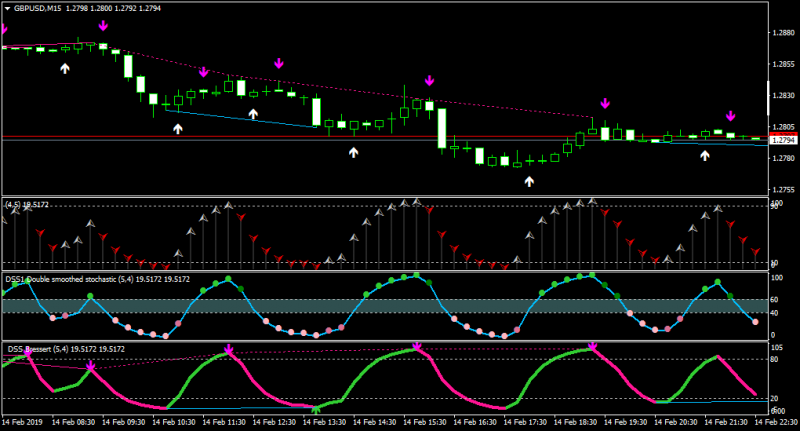Click the last pink dot on DSS1 stochastic line
Viewport: 800px width, 431px height.
(756, 322)
